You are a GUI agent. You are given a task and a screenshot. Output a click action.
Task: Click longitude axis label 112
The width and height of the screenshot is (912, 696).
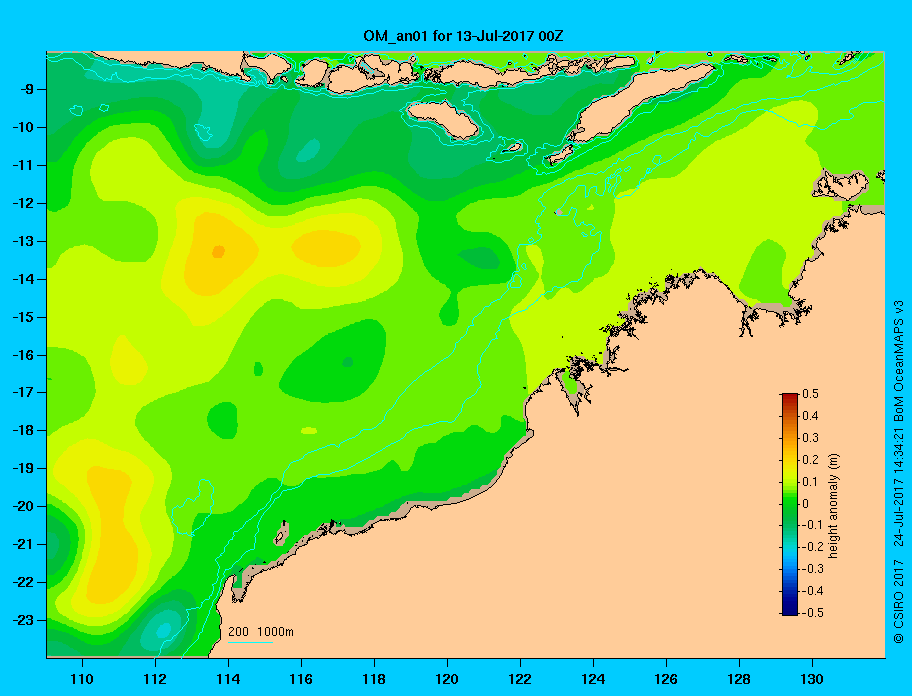pos(155,679)
